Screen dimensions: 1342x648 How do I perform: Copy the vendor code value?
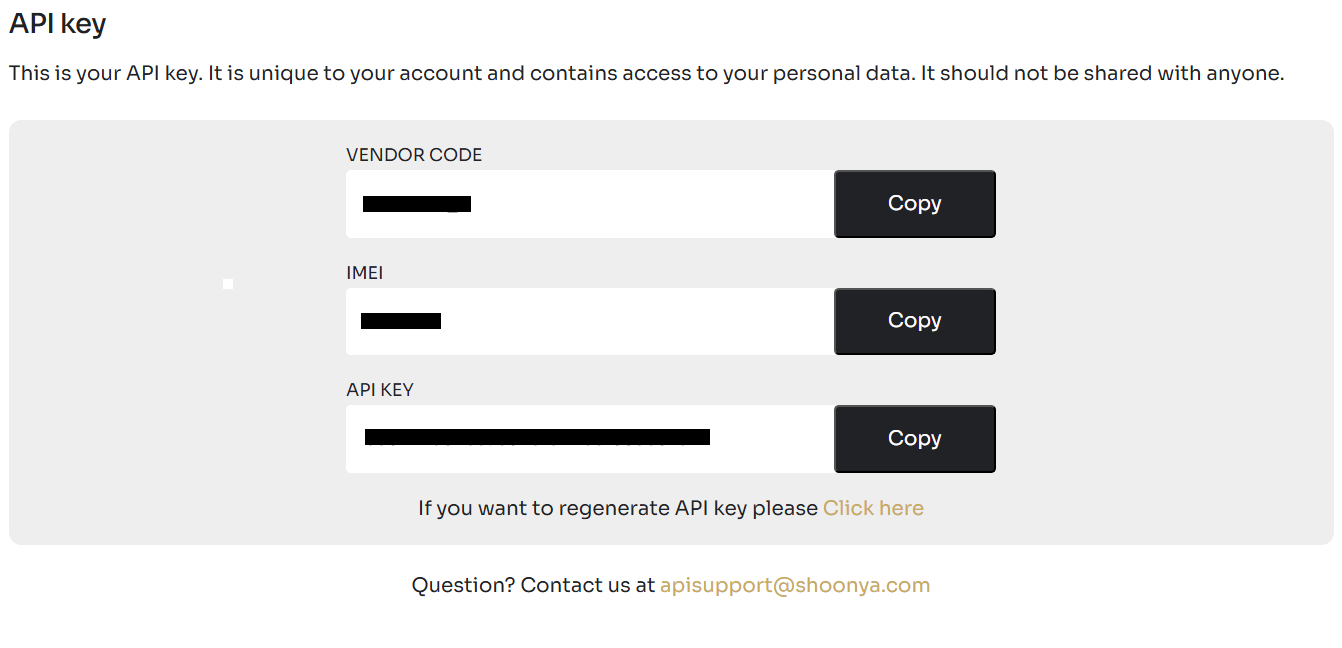[915, 204]
